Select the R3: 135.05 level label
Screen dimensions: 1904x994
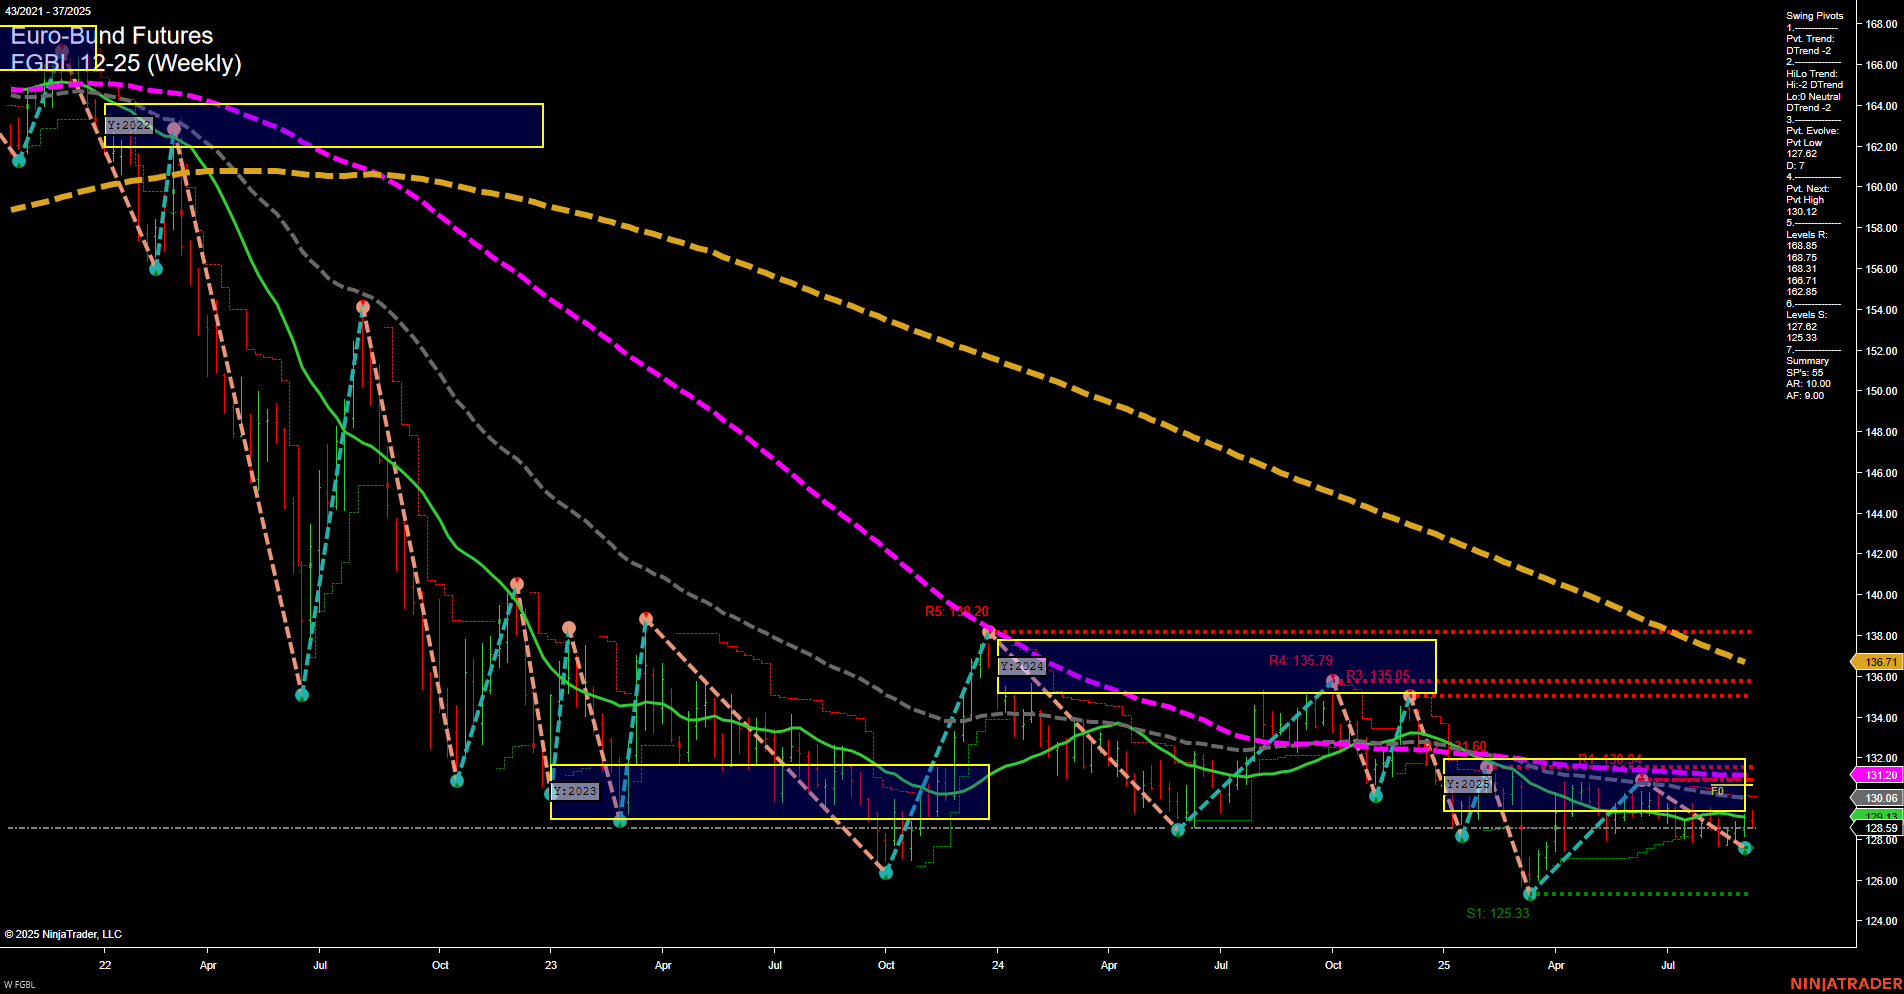coord(1378,676)
